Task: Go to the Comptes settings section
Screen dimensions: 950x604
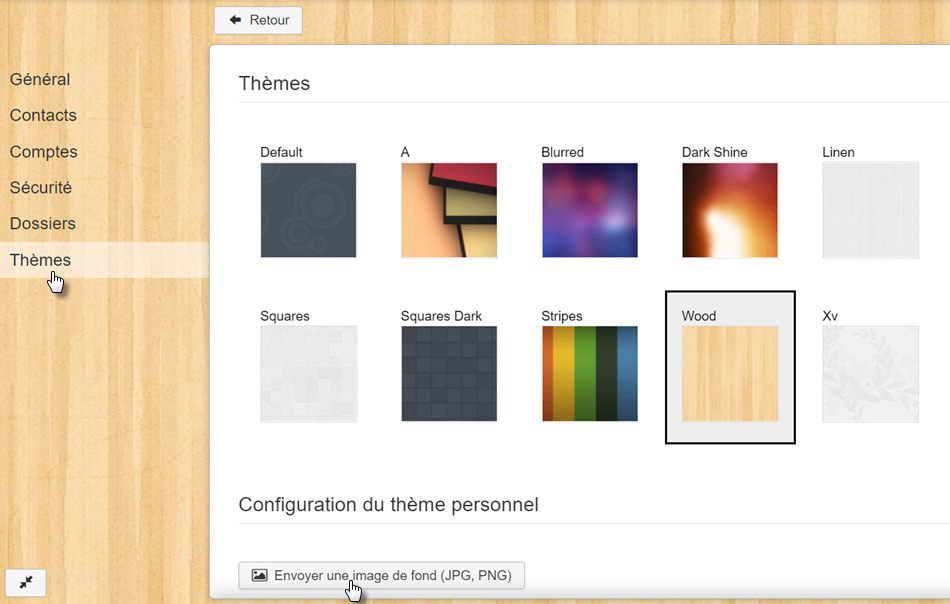Action: pos(44,152)
